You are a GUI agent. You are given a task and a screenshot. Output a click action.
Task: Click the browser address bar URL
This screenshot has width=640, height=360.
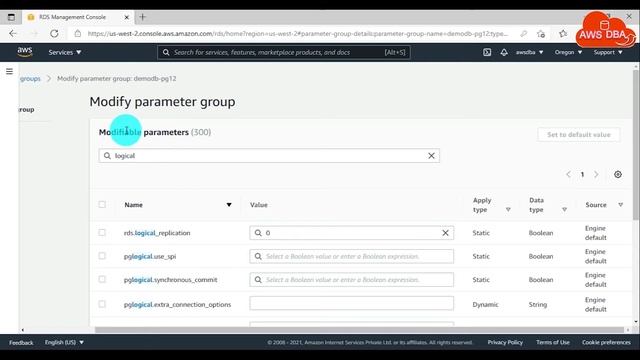(x=298, y=34)
